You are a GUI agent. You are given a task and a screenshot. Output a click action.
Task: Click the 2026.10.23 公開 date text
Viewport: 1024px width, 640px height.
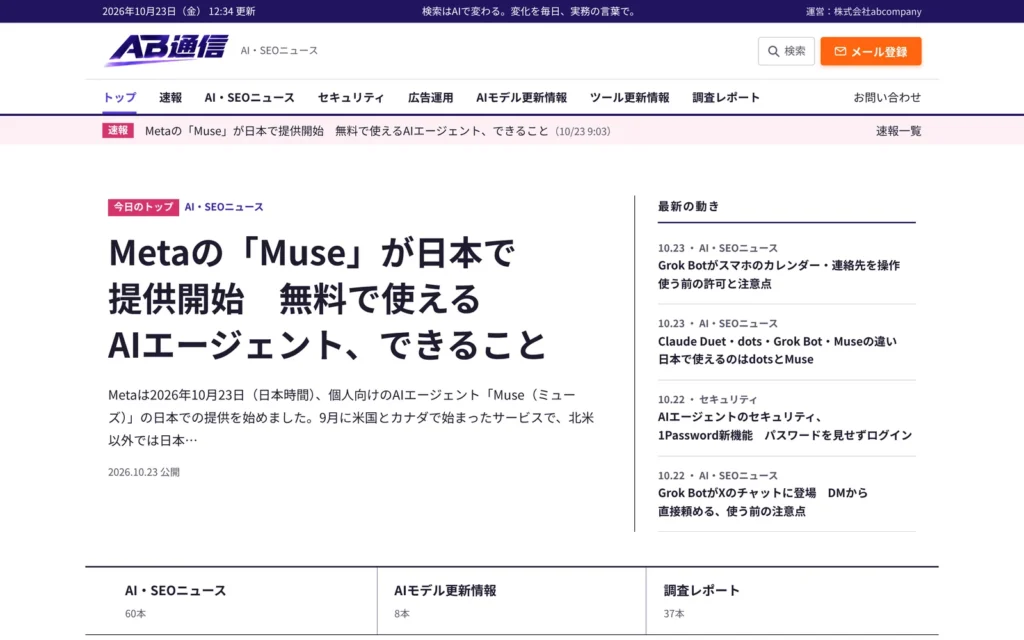[144, 472]
